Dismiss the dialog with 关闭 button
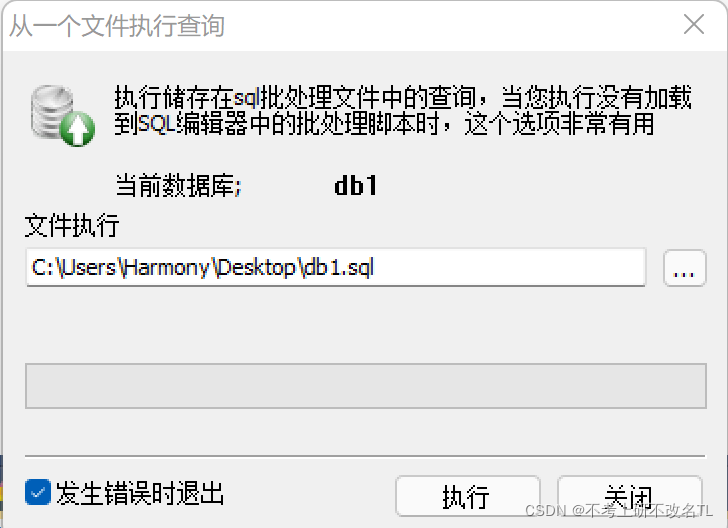This screenshot has width=728, height=528. point(629,496)
